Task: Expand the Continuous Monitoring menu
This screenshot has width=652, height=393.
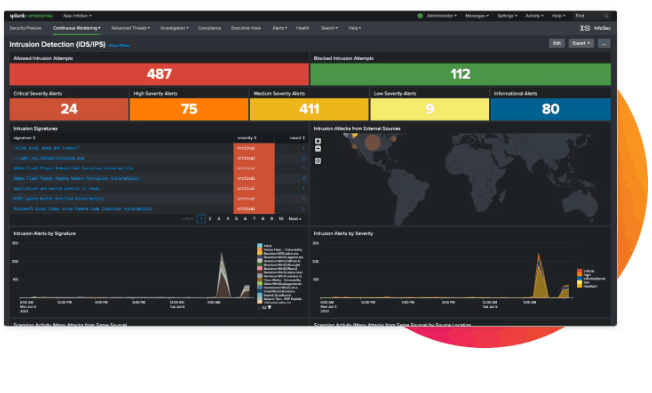Action: click(x=77, y=28)
